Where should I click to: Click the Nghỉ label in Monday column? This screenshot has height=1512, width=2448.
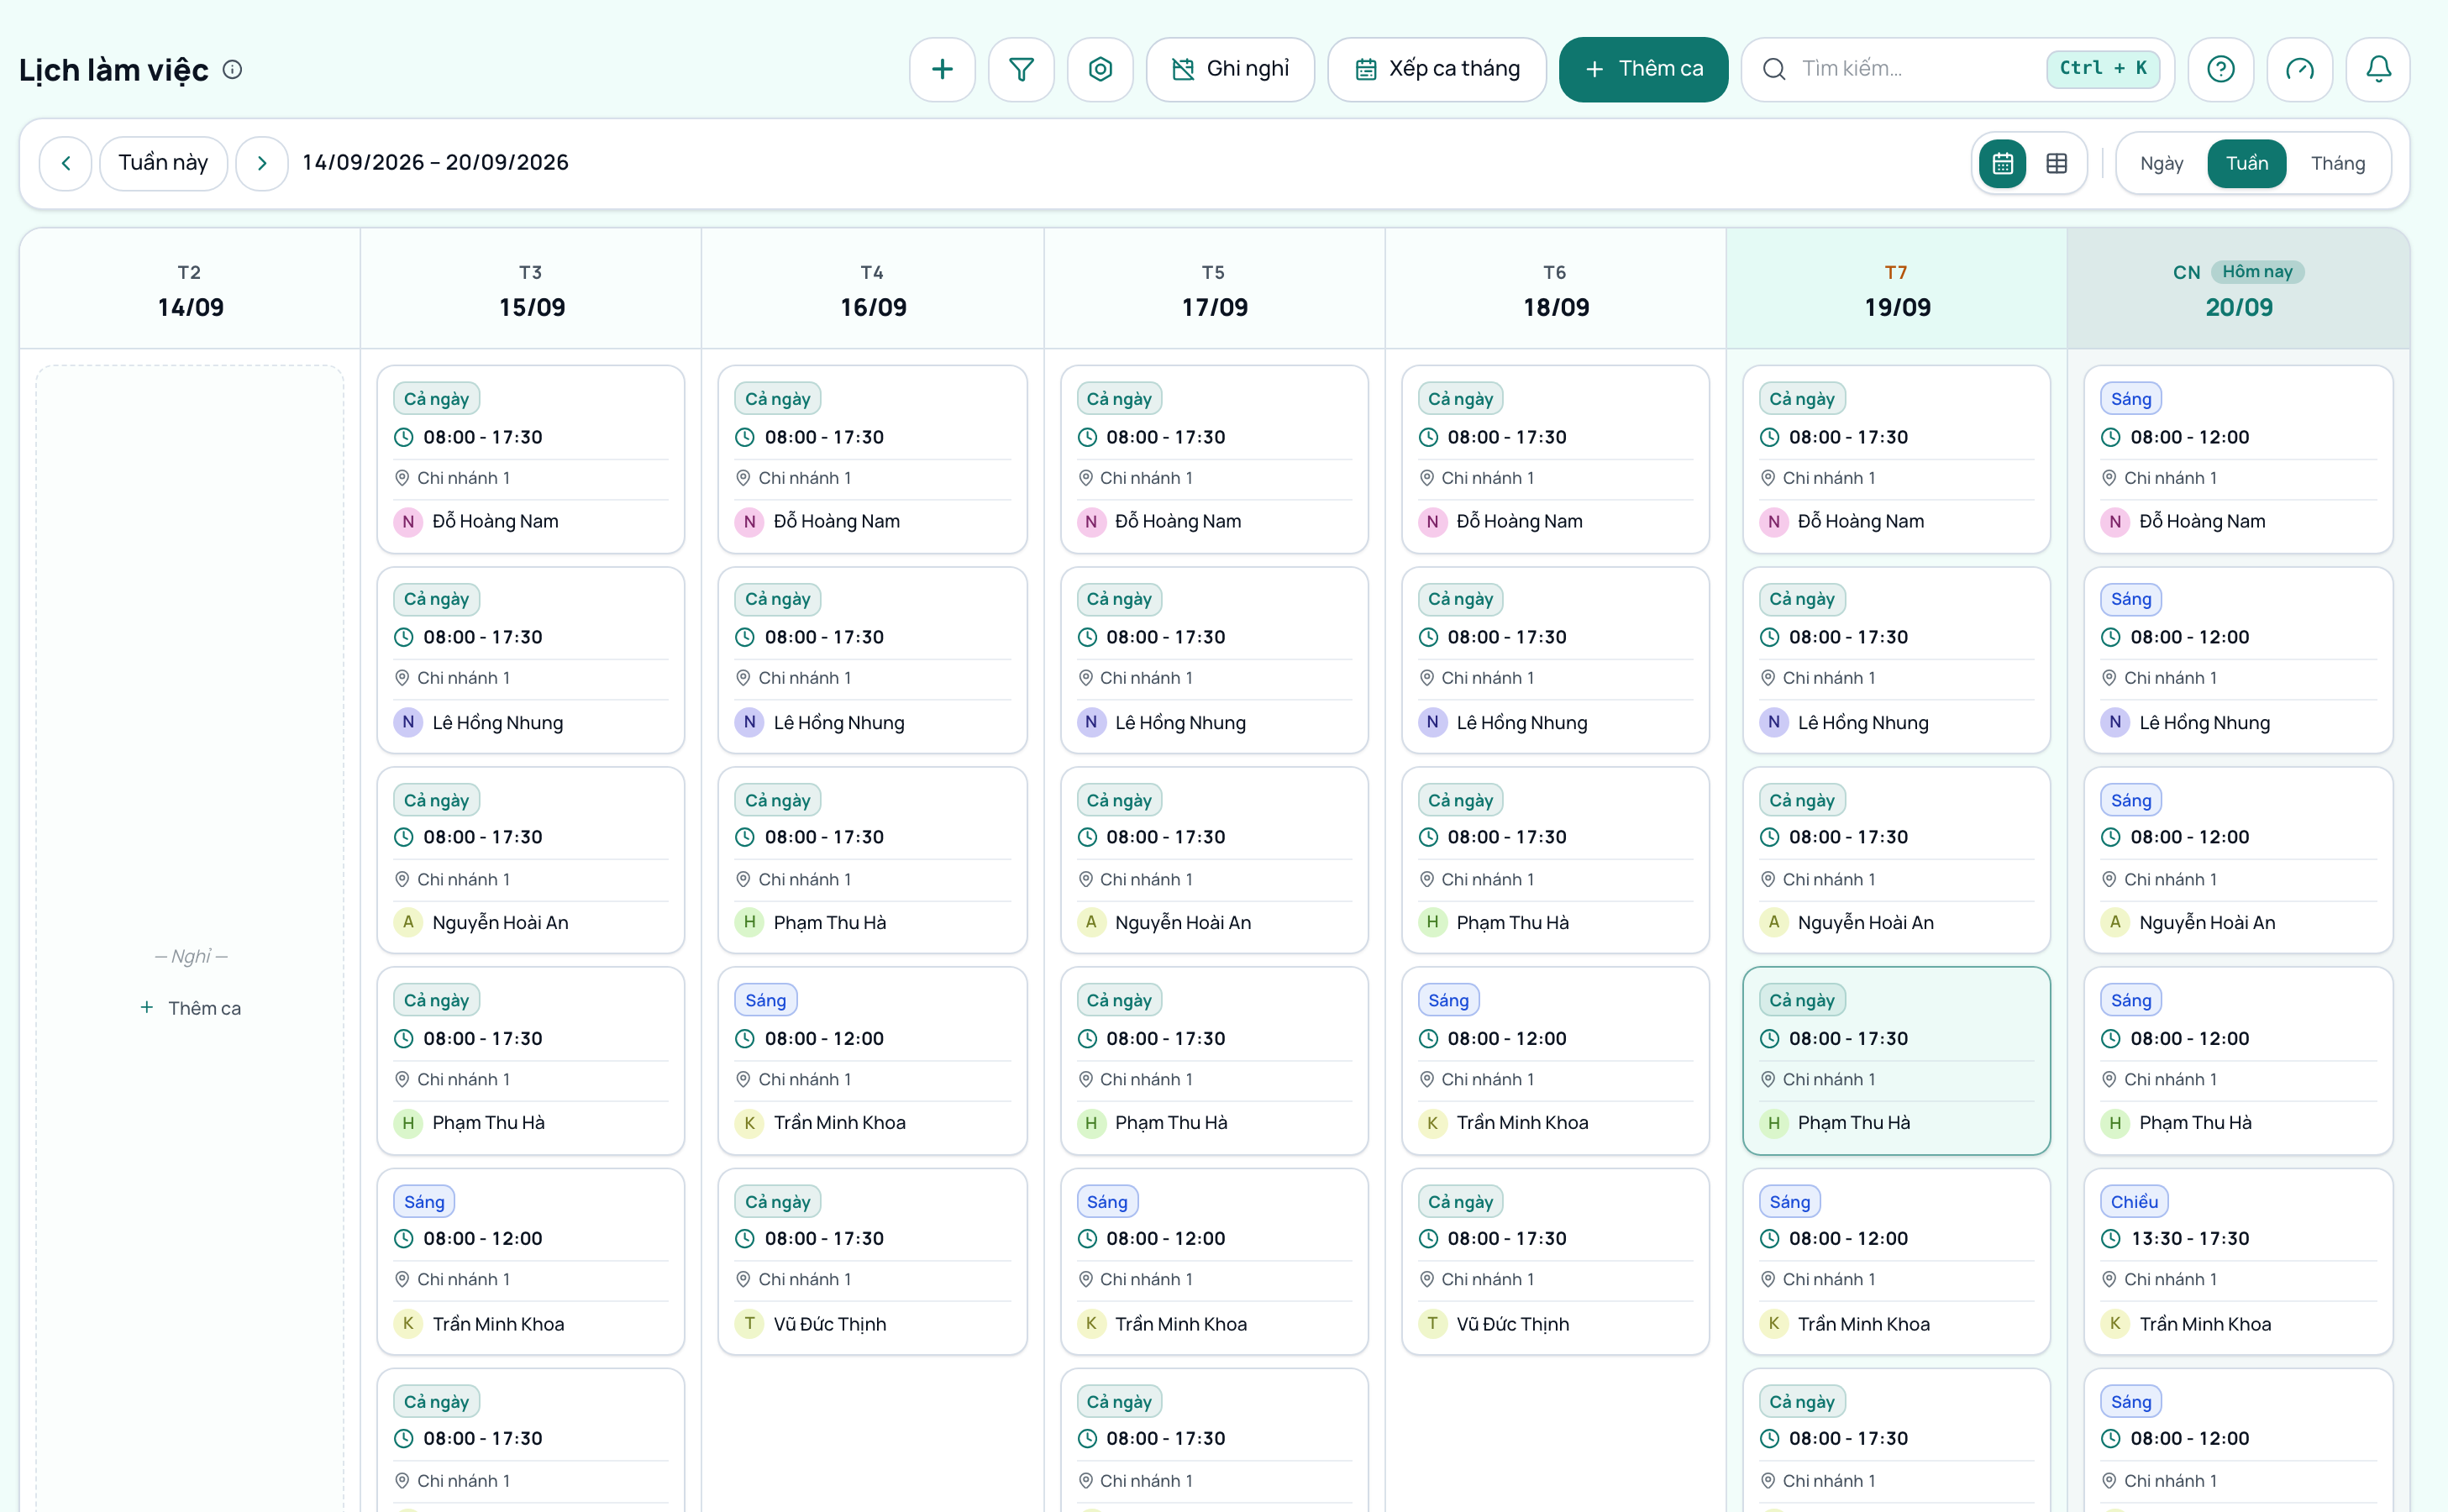click(191, 956)
